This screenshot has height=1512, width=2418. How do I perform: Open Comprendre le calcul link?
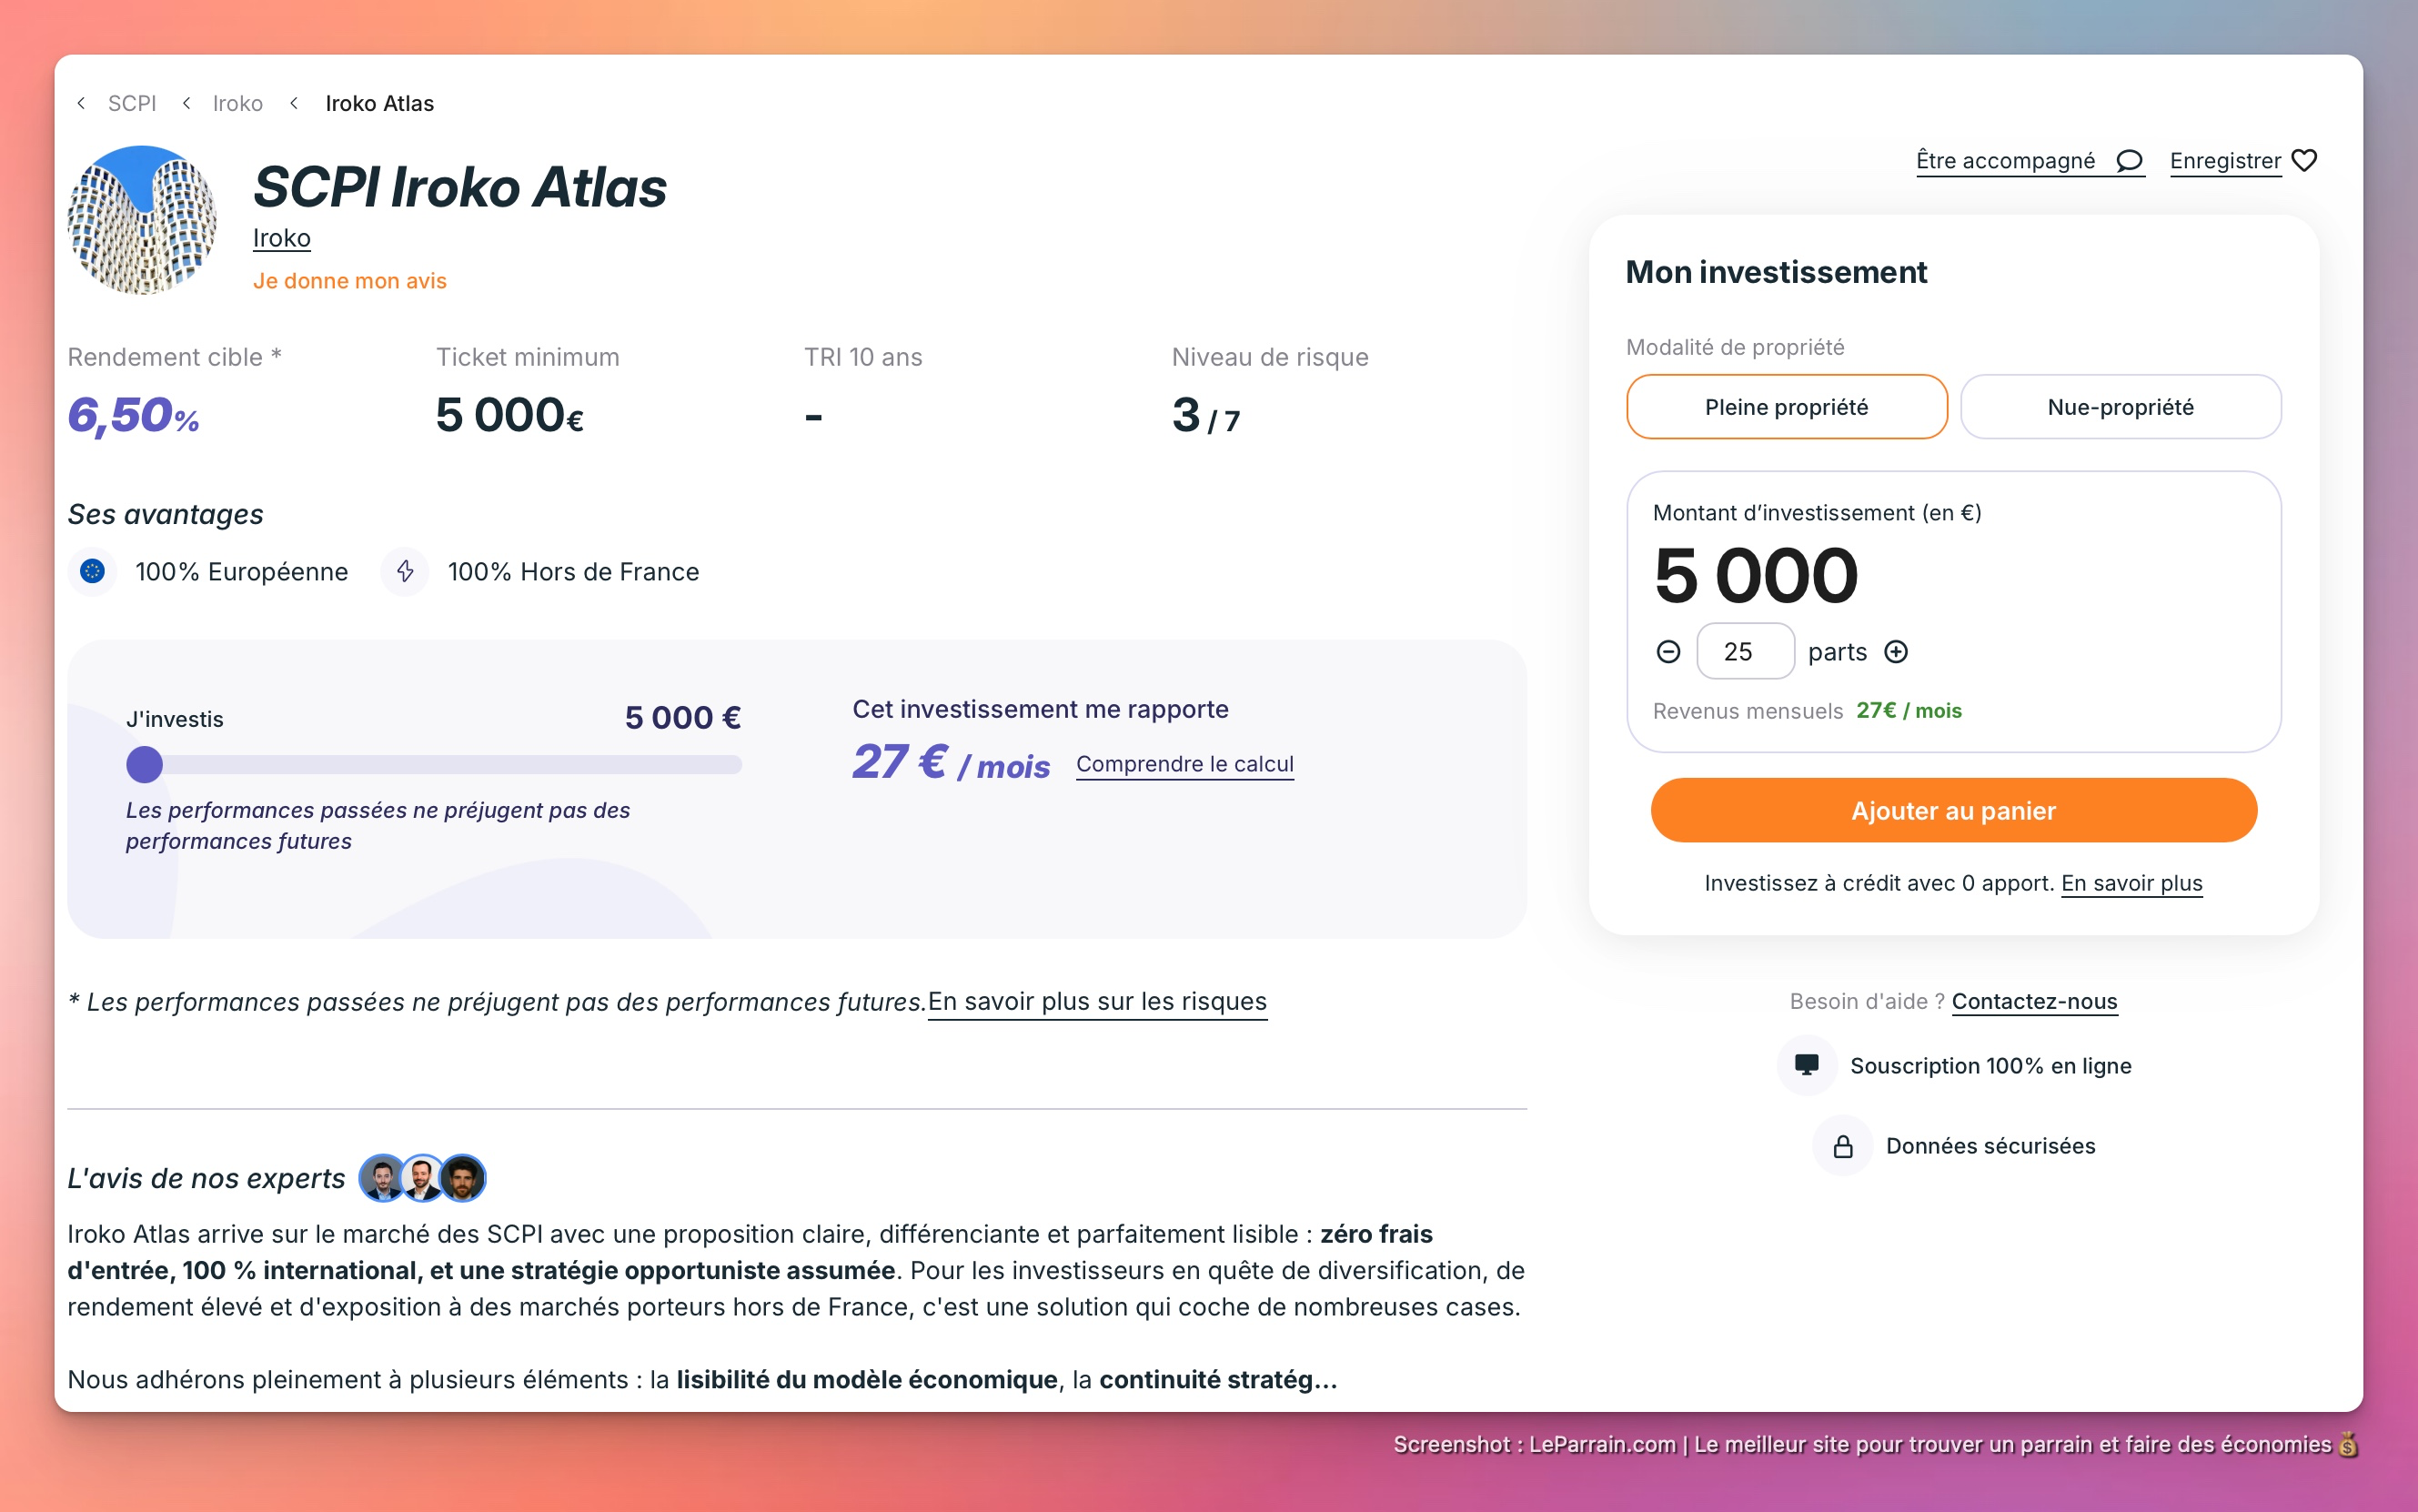pyautogui.click(x=1184, y=764)
